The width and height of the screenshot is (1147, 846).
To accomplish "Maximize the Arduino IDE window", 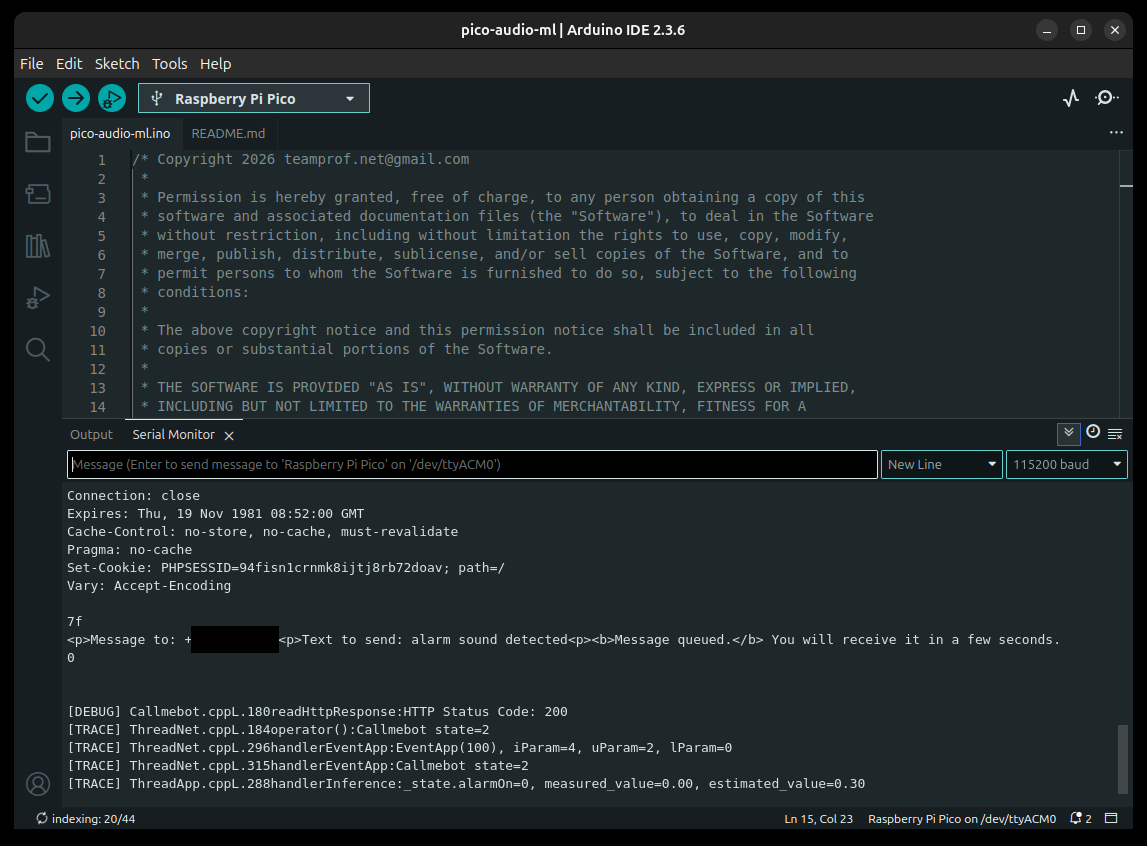I will pyautogui.click(x=1080, y=30).
